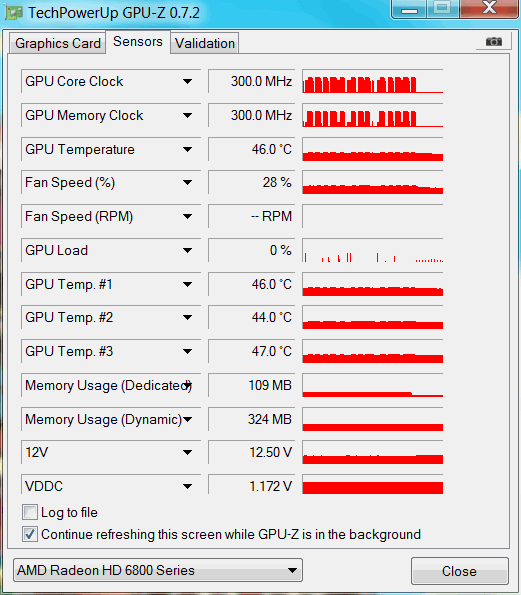The width and height of the screenshot is (521, 595).
Task: Click the GPU Memory Clock history graph
Action: [373, 115]
